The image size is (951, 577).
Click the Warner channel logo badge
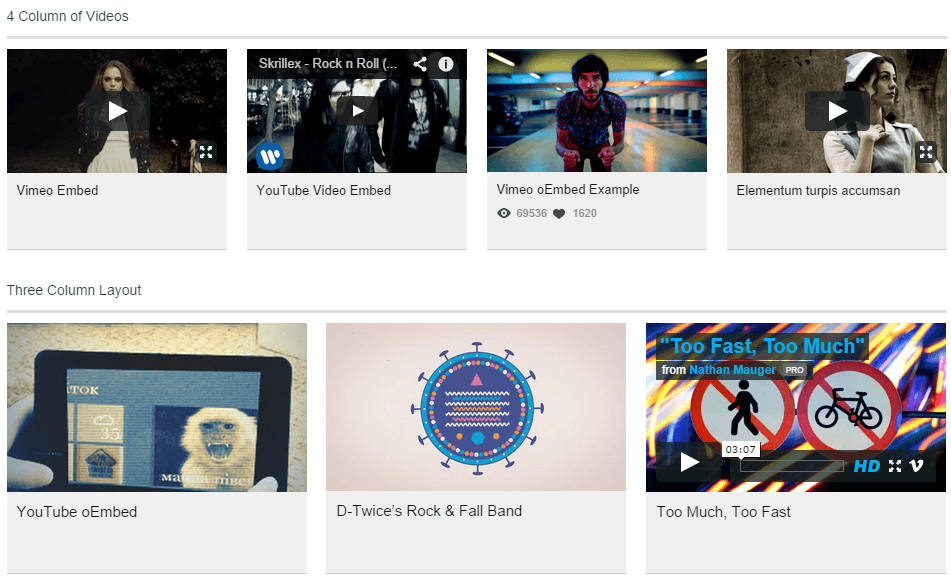pyautogui.click(x=269, y=157)
